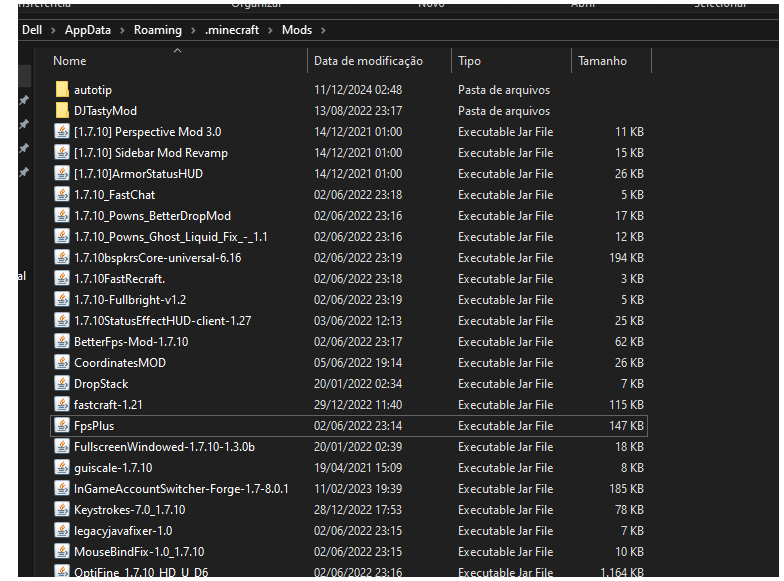This screenshot has height=581, width=784.
Task: Expand the chevron after Roaming in breadcrumb
Action: (193, 30)
